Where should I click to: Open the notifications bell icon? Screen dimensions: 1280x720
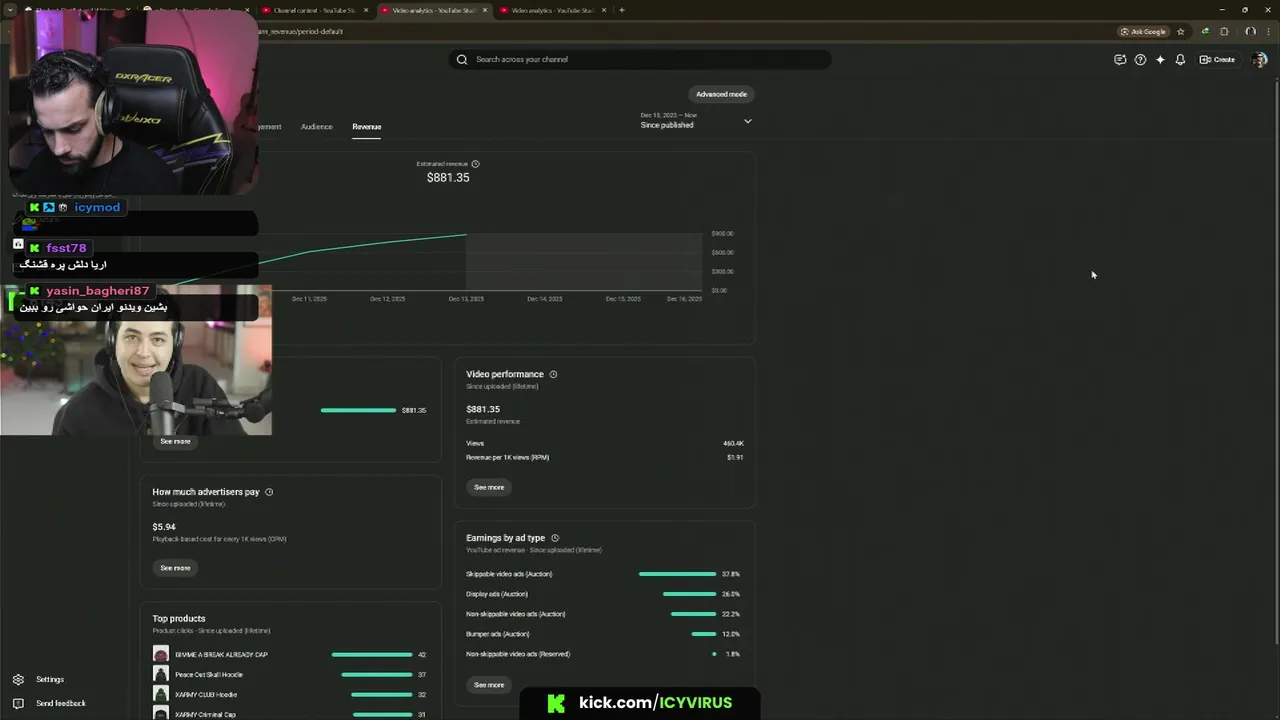[1180, 59]
